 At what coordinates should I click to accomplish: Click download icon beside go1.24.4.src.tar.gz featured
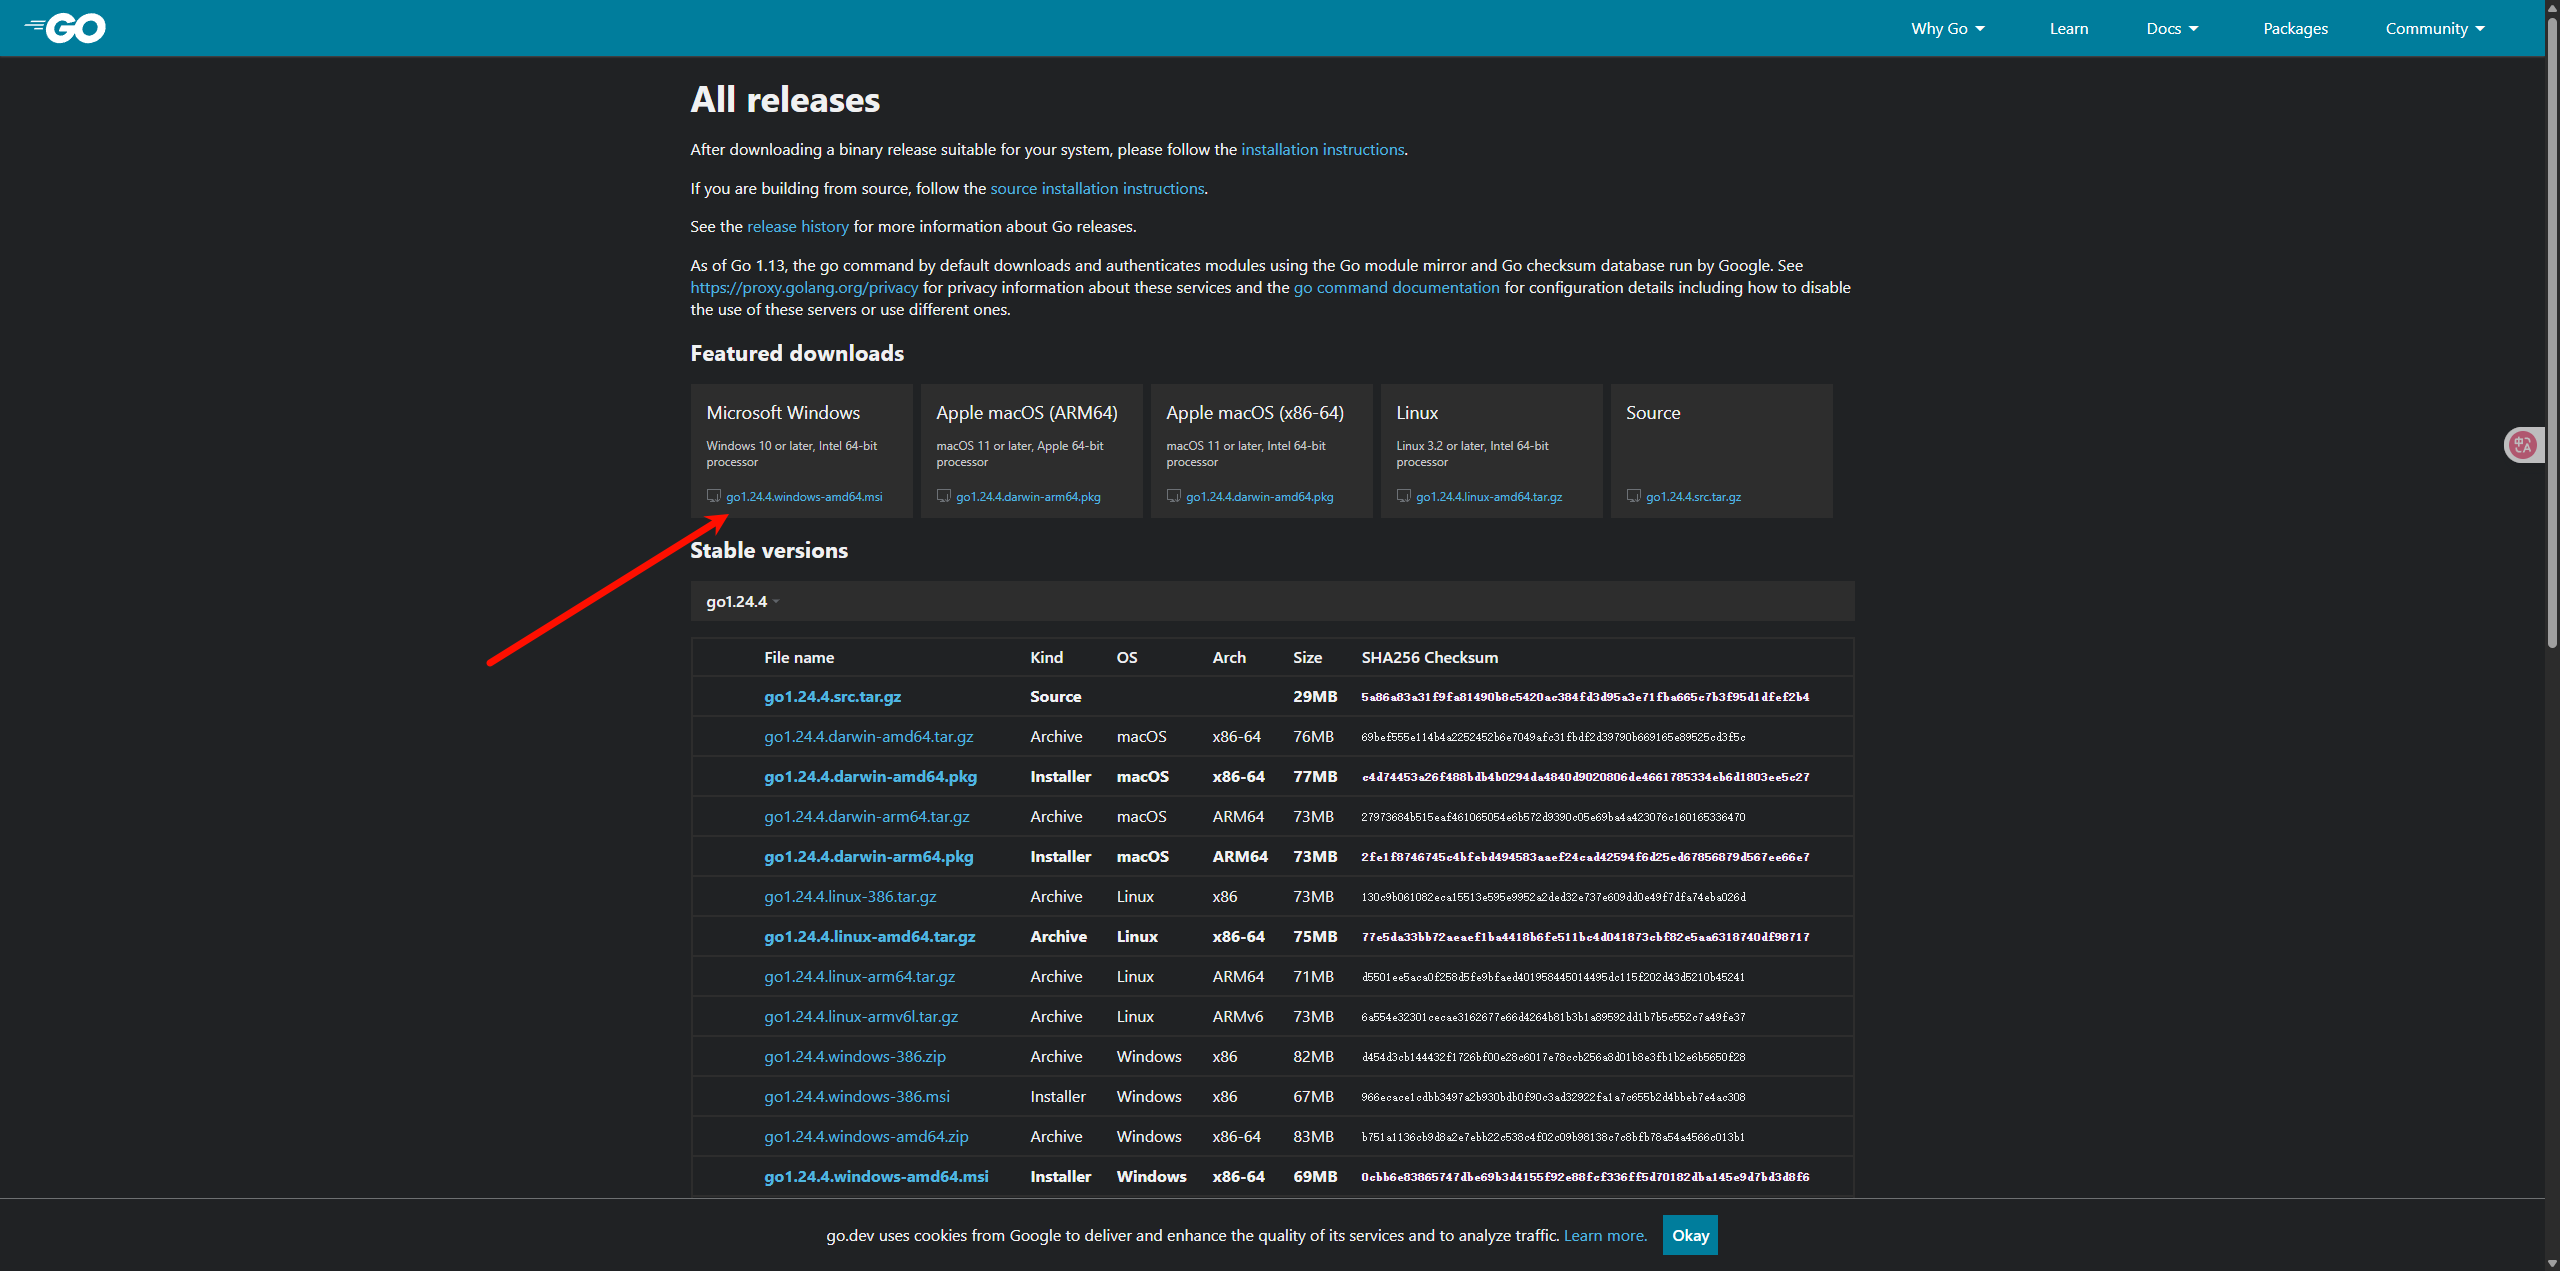point(1634,496)
